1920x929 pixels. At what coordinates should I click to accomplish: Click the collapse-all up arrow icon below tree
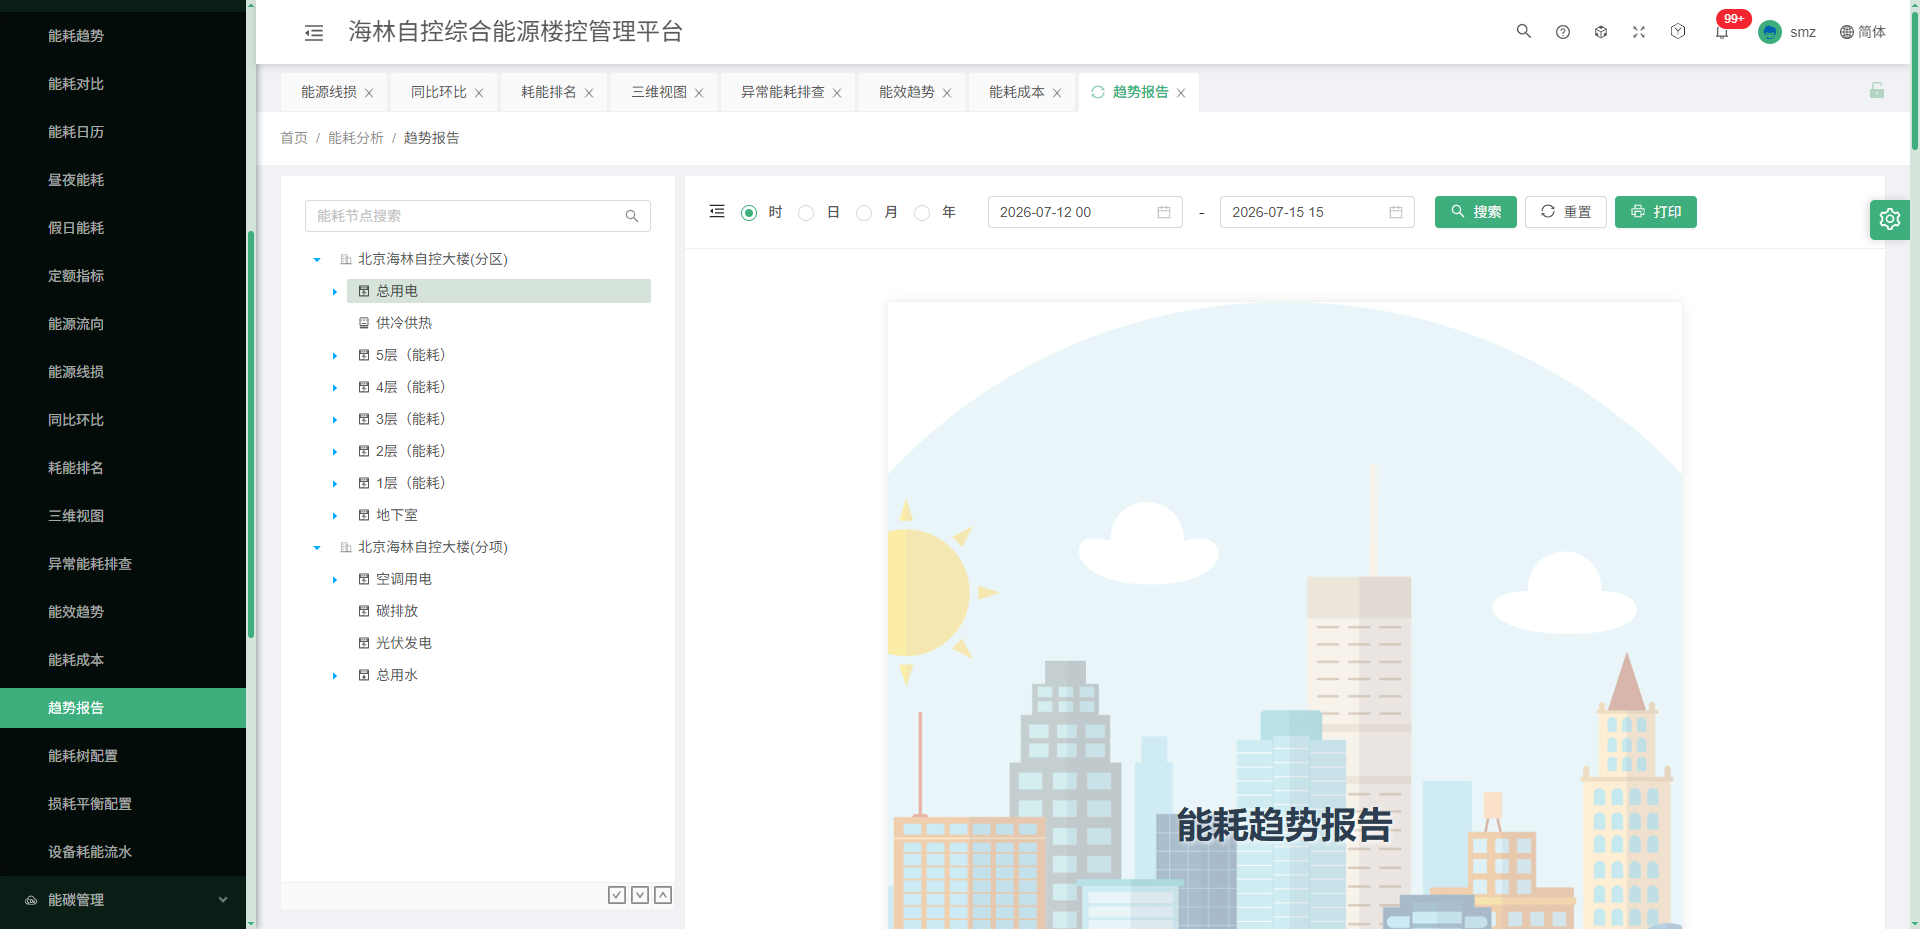pyautogui.click(x=663, y=895)
